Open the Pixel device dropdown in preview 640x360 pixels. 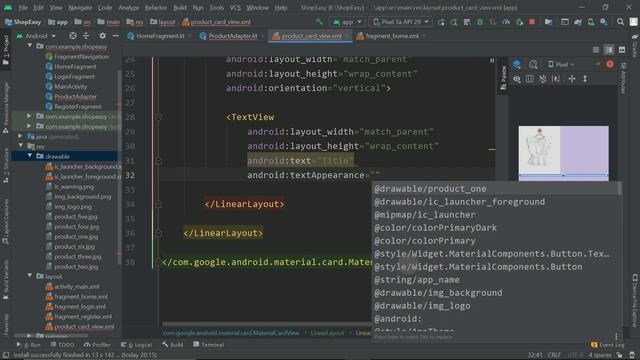[x=561, y=64]
